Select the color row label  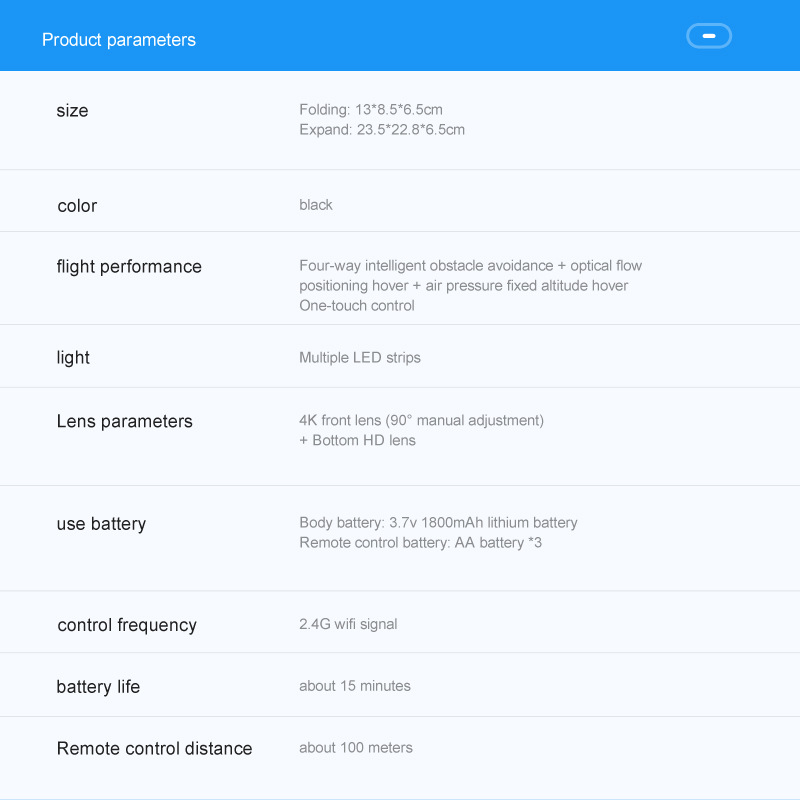pyautogui.click(x=77, y=206)
